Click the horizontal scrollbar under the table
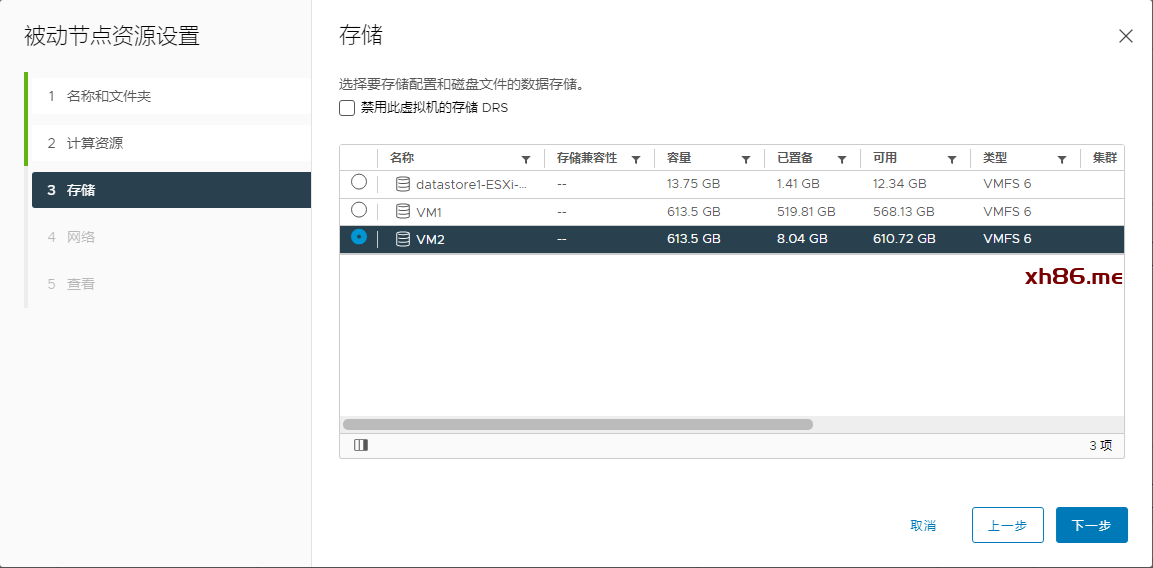The width and height of the screenshot is (1153, 568). (x=578, y=424)
